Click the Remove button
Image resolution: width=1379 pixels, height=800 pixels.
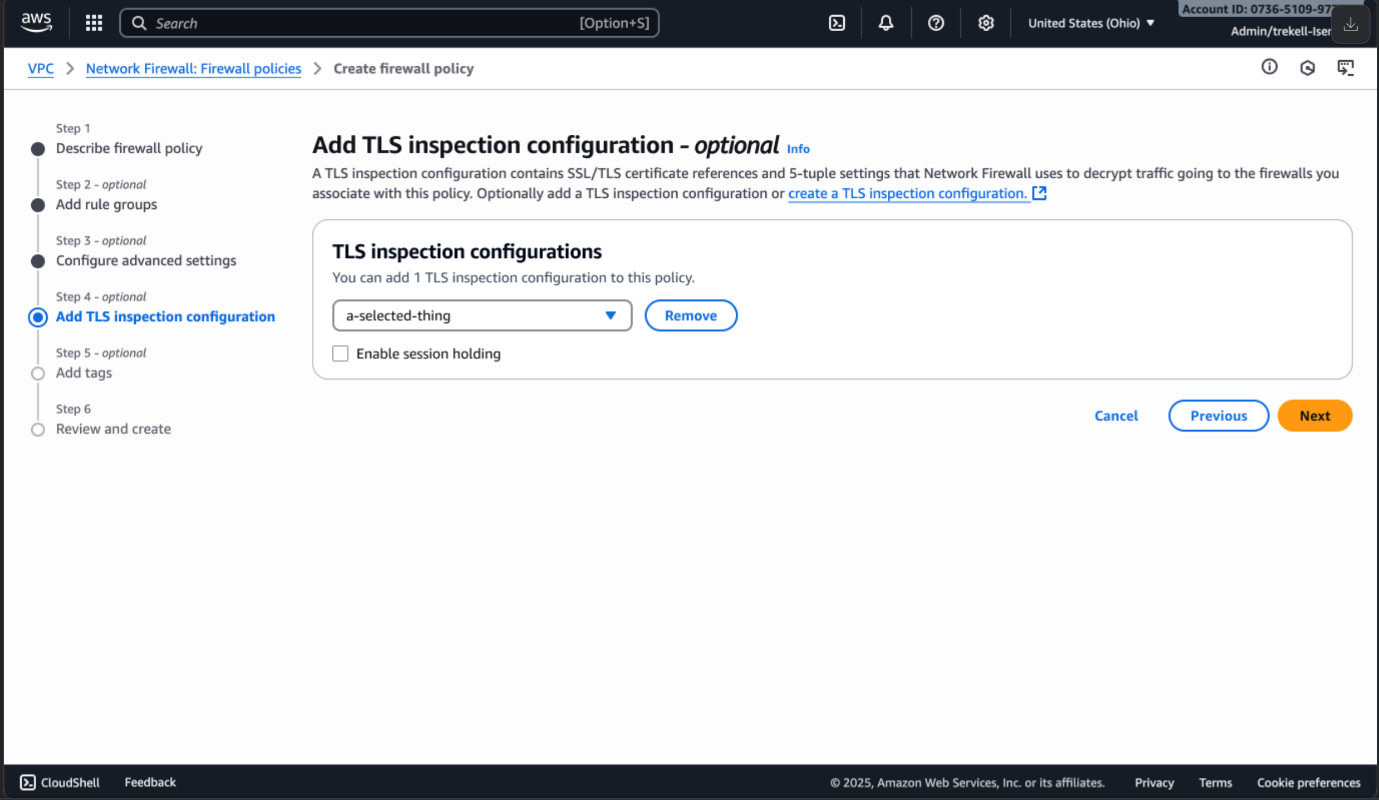click(x=691, y=316)
